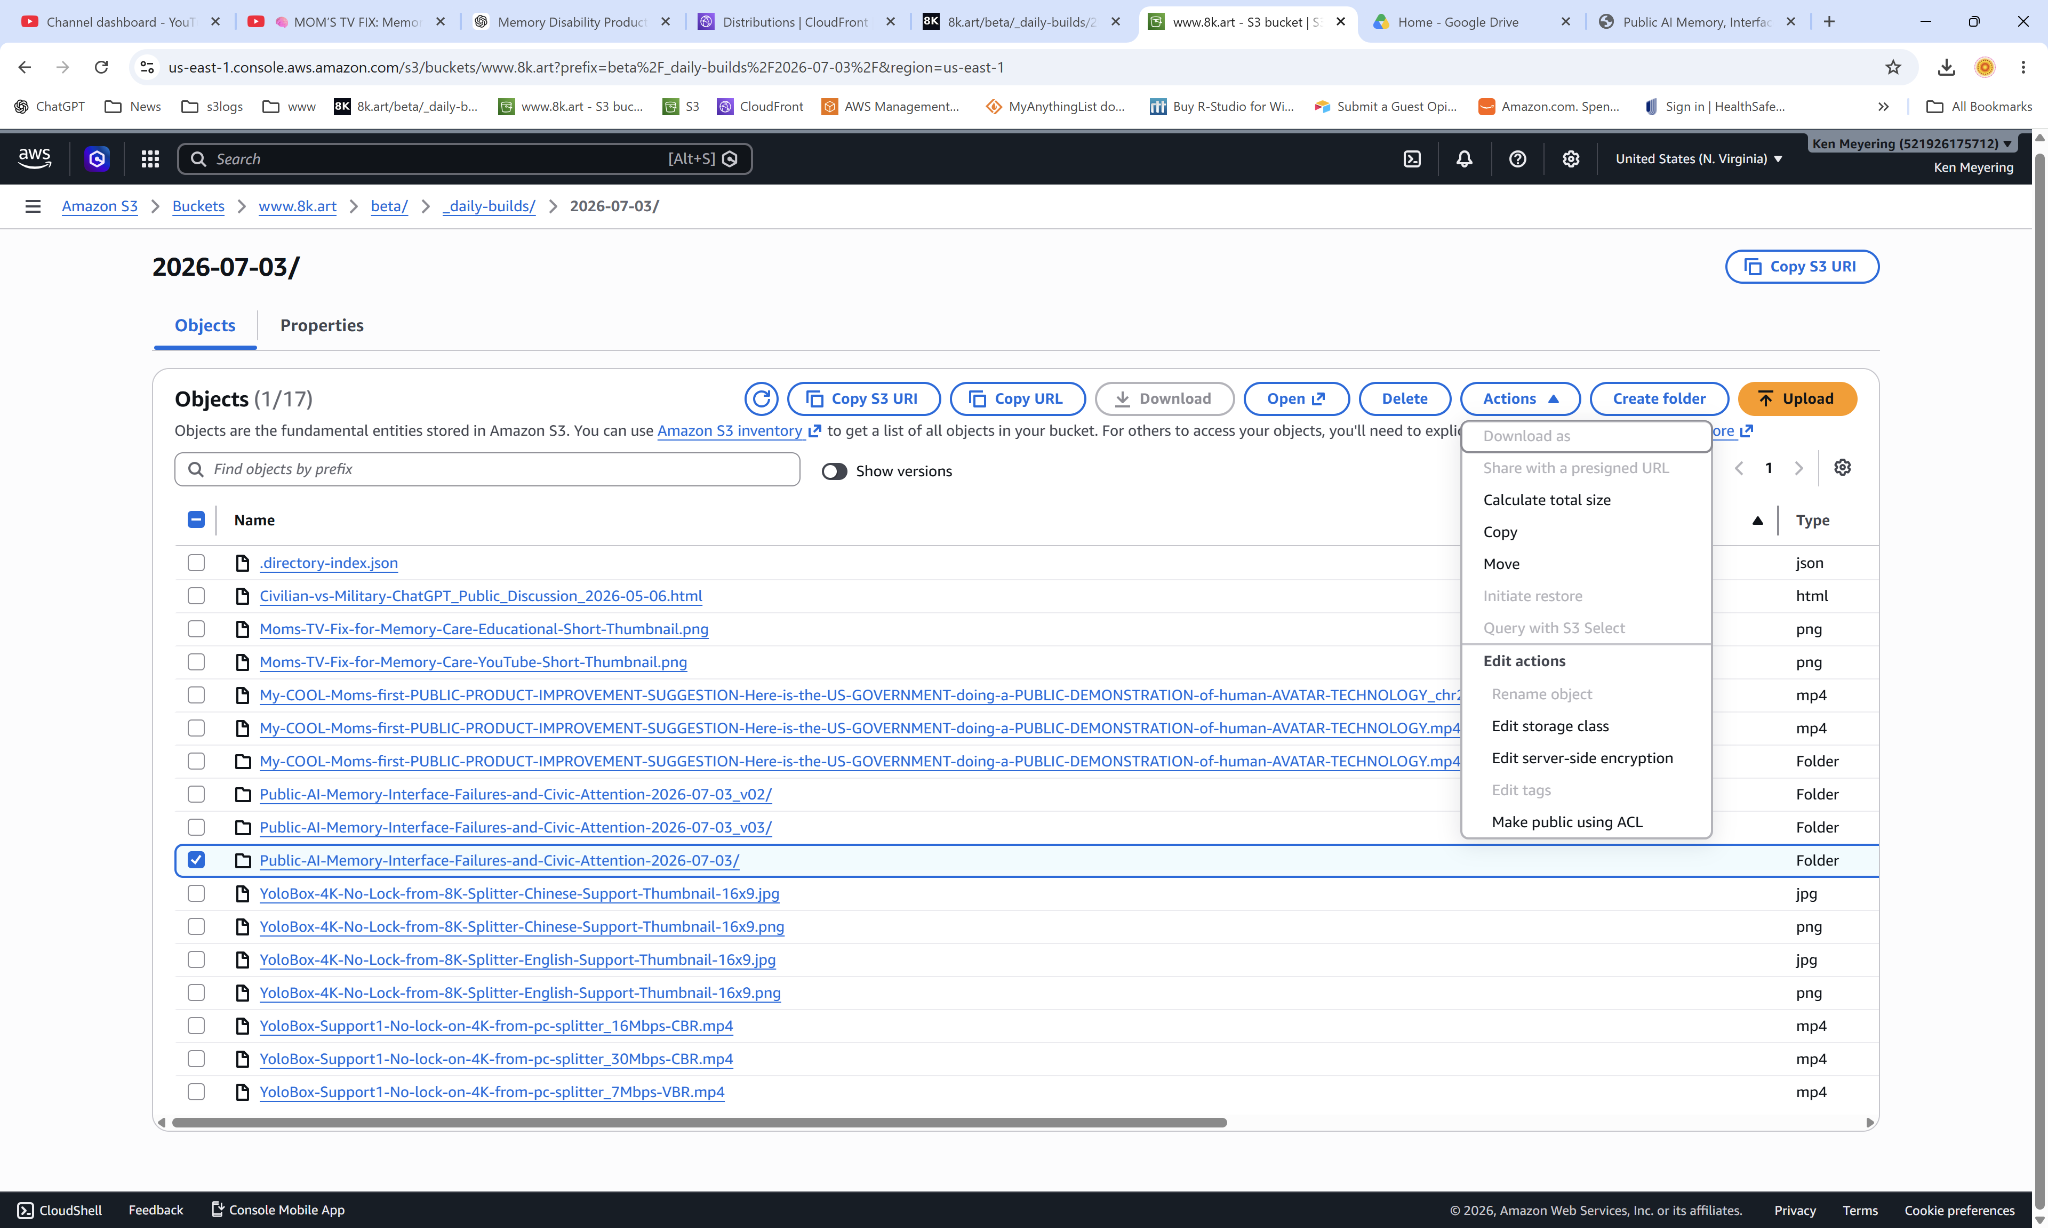The height and width of the screenshot is (1228, 2048).
Task: Open YoloBox-Support1 30Mbps-CBR.mp4 file link
Action: (x=496, y=1059)
